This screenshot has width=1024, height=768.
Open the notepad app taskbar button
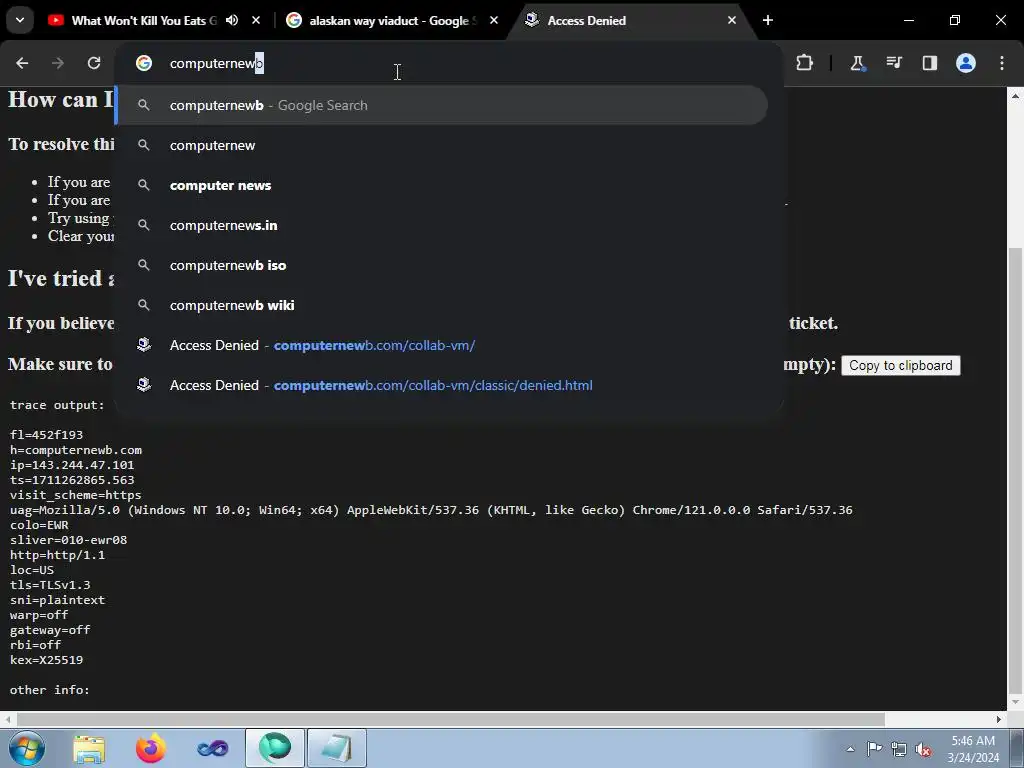(337, 748)
